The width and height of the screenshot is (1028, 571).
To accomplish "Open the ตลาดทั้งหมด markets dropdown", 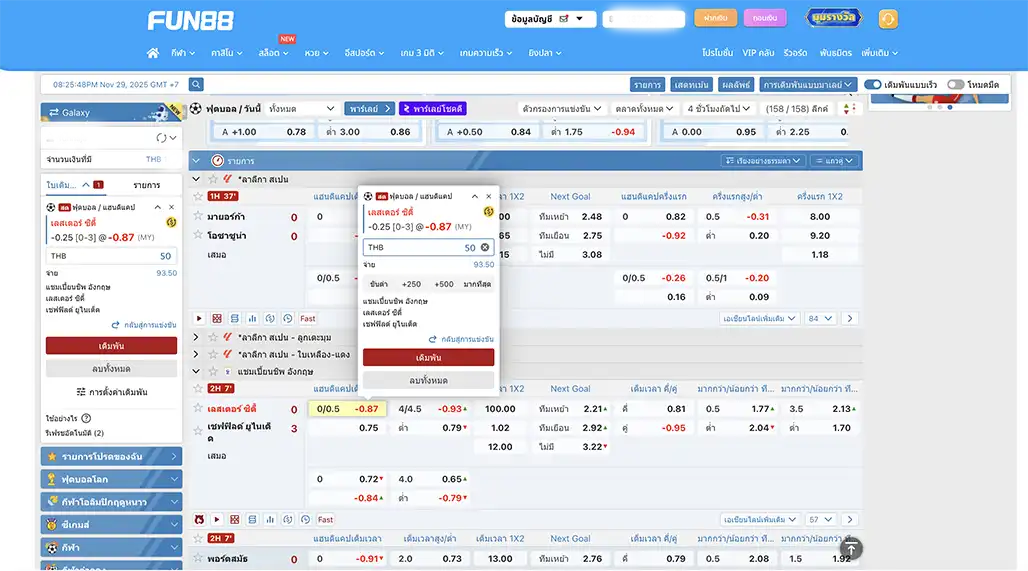I will (x=644, y=109).
